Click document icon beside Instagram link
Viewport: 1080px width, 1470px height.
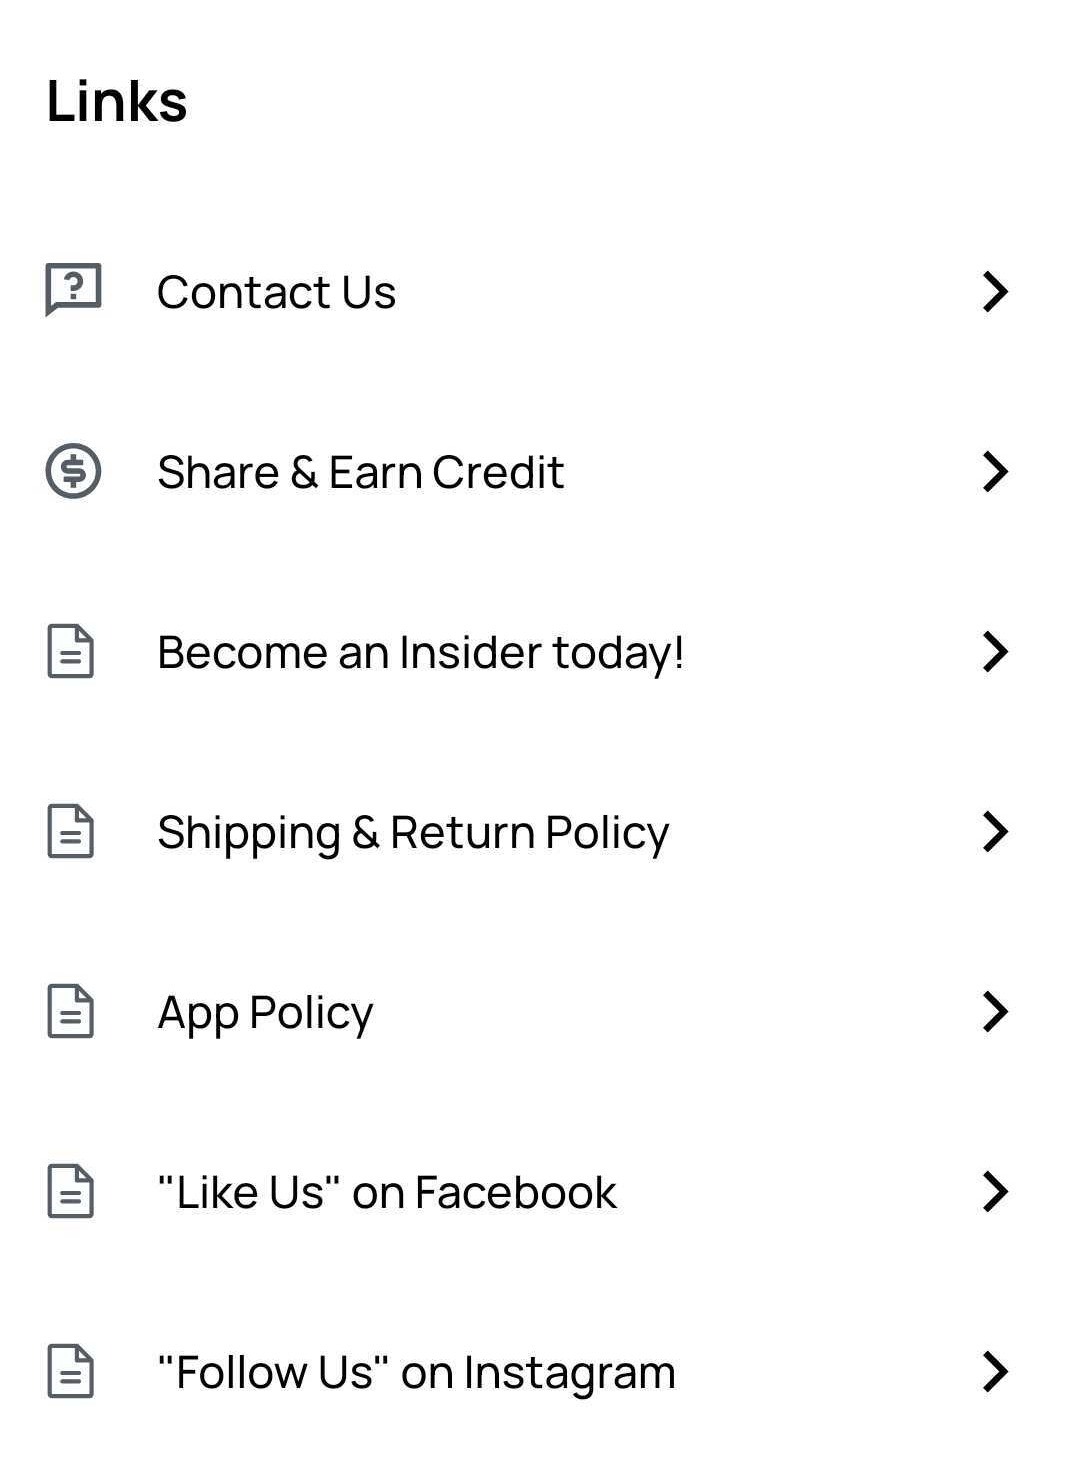[71, 1372]
